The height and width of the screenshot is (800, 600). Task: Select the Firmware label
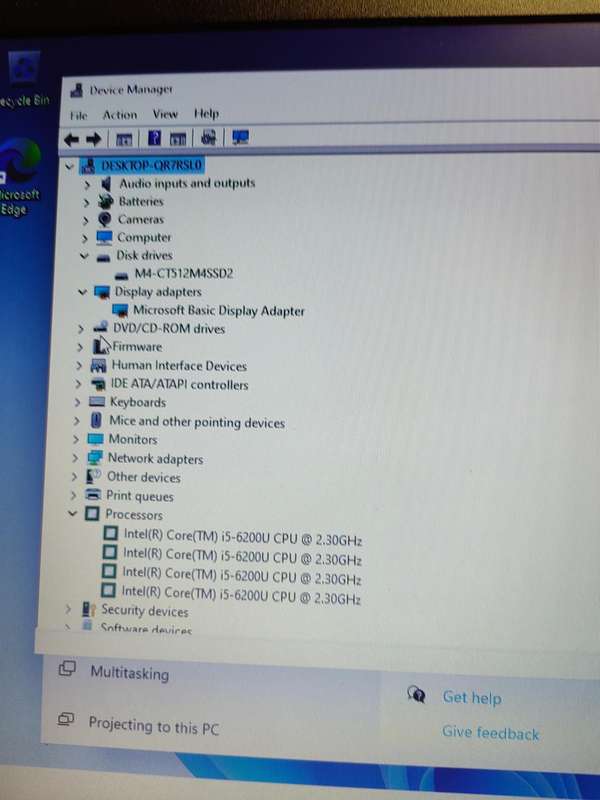[x=137, y=347]
